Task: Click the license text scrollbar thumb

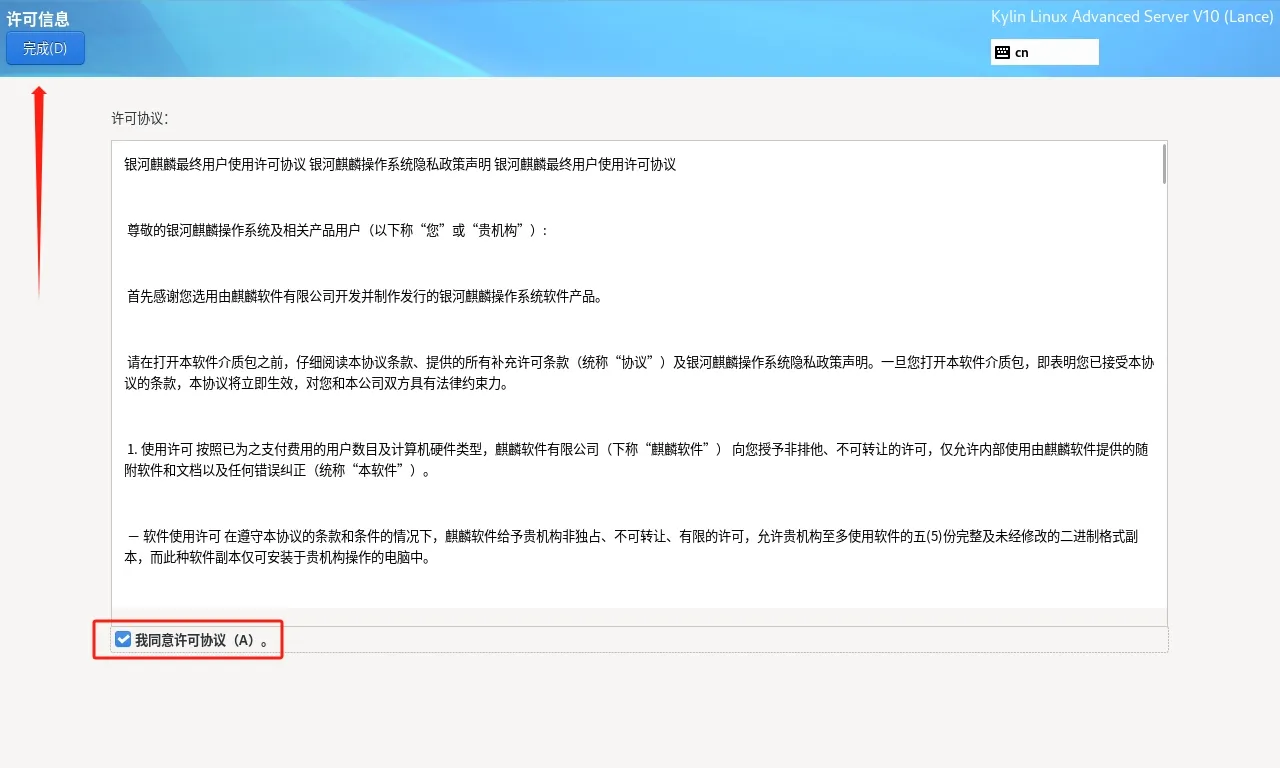Action: pos(1163,164)
